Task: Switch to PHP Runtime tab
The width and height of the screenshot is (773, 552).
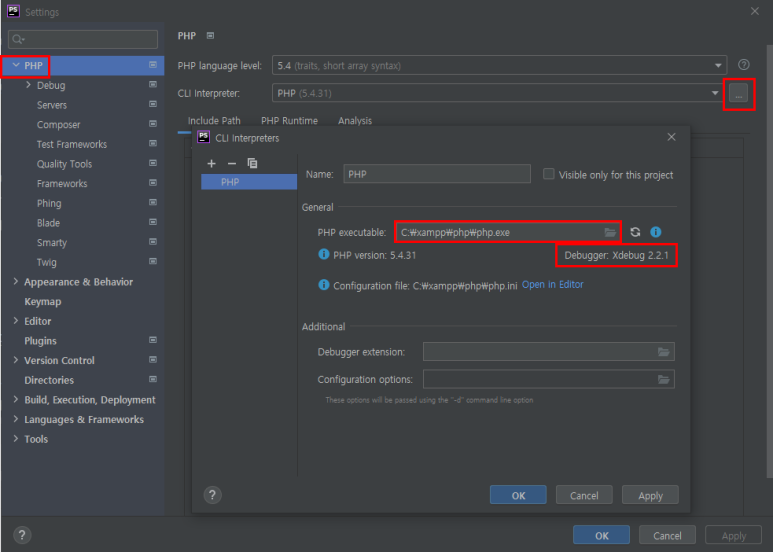Action: (289, 121)
